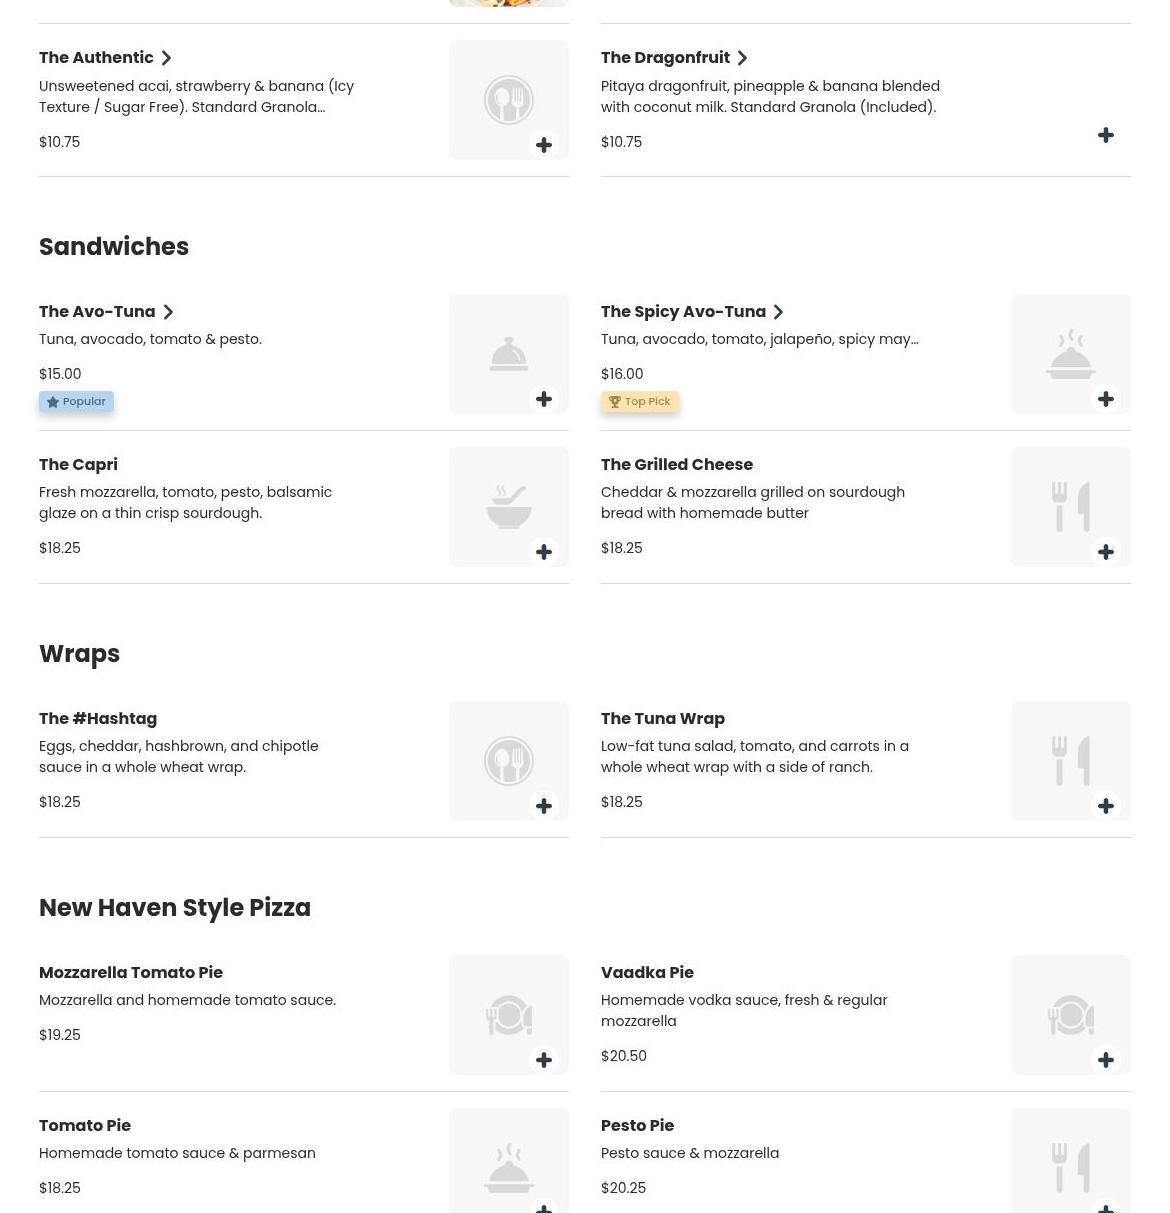Click the Popular badge
This screenshot has width=1170, height=1213.
pos(76,402)
